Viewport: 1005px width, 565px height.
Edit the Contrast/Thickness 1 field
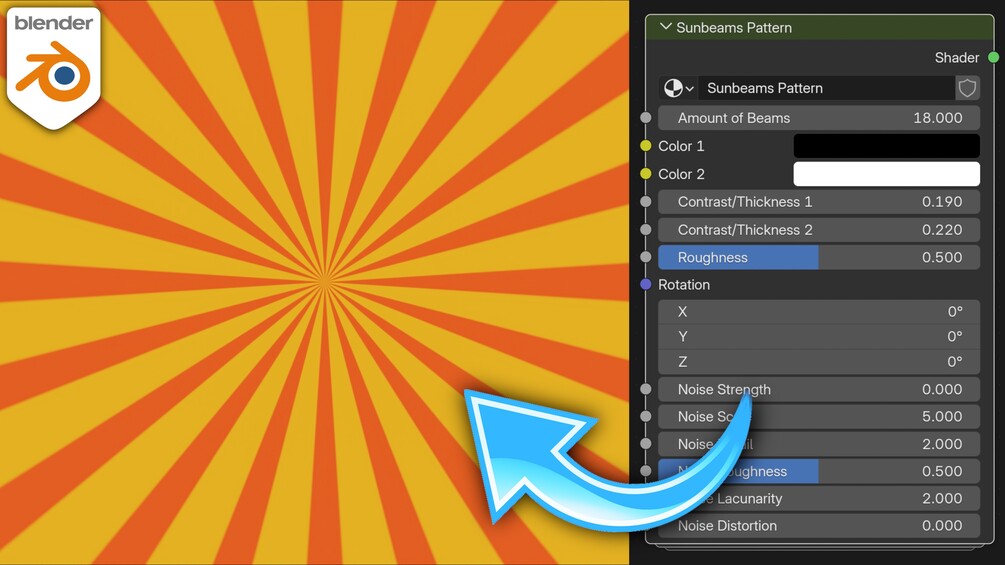[x=818, y=202]
